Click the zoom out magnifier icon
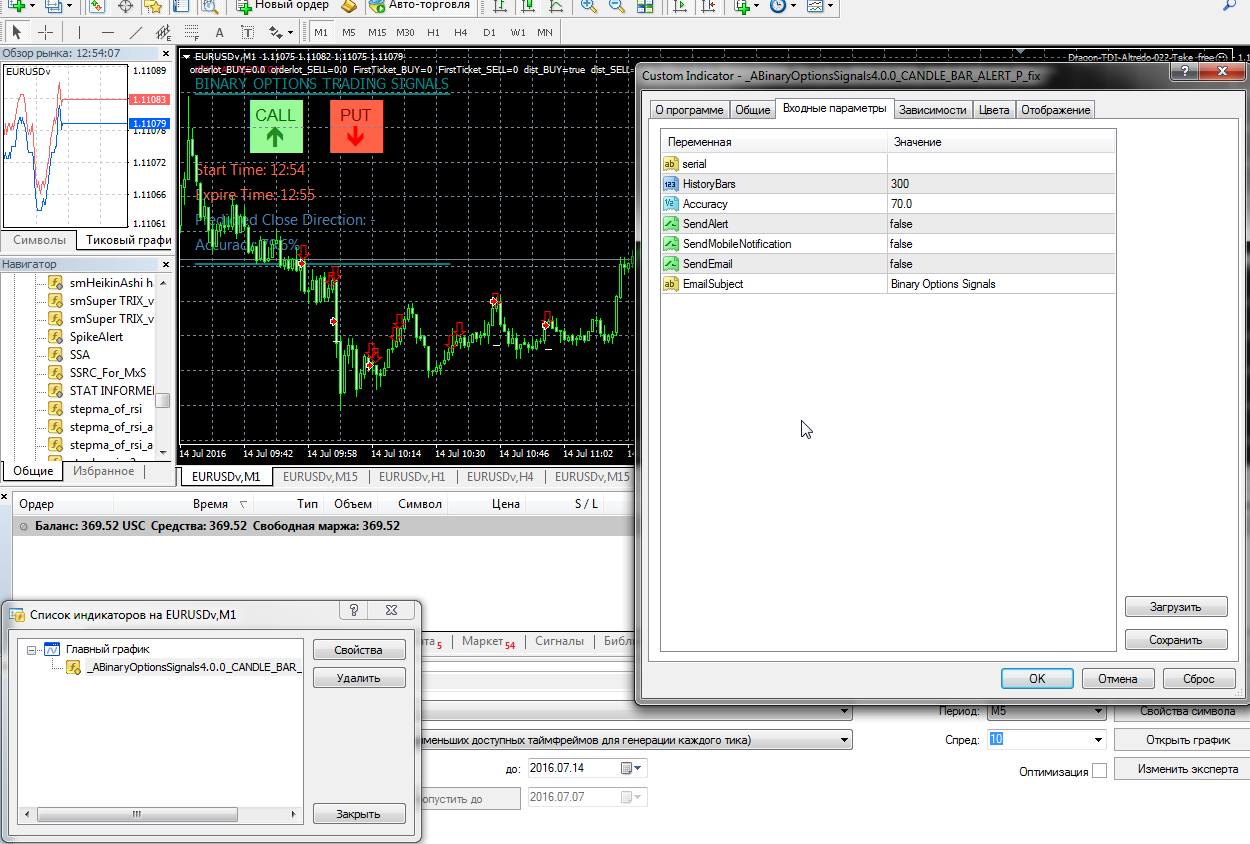This screenshot has width=1250, height=844. click(617, 6)
